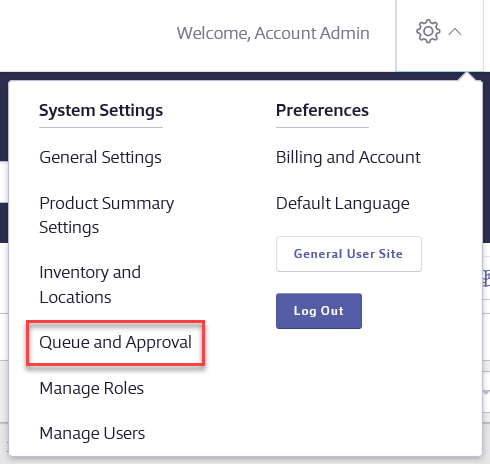Switch to the General User Site
Viewport: 490px width, 464px height.
pyautogui.click(x=349, y=254)
